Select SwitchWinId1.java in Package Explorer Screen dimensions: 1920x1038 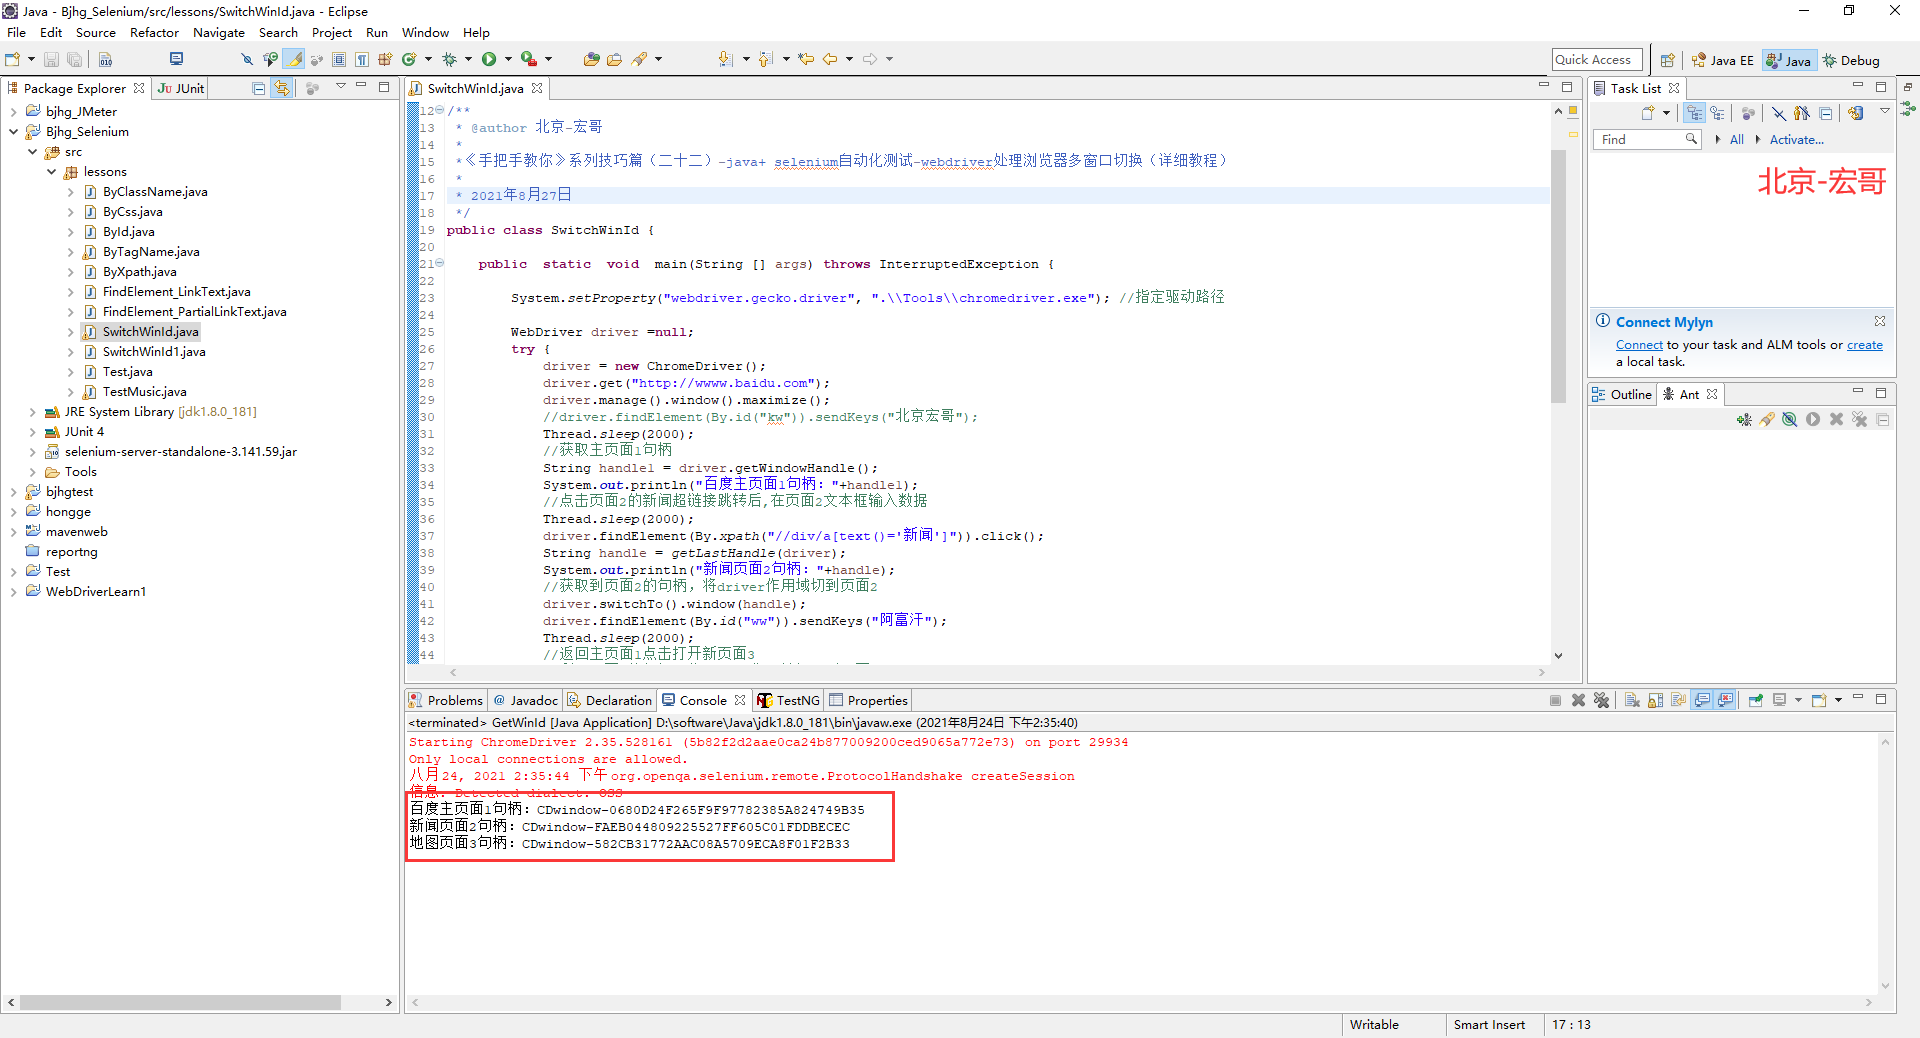[x=154, y=352]
